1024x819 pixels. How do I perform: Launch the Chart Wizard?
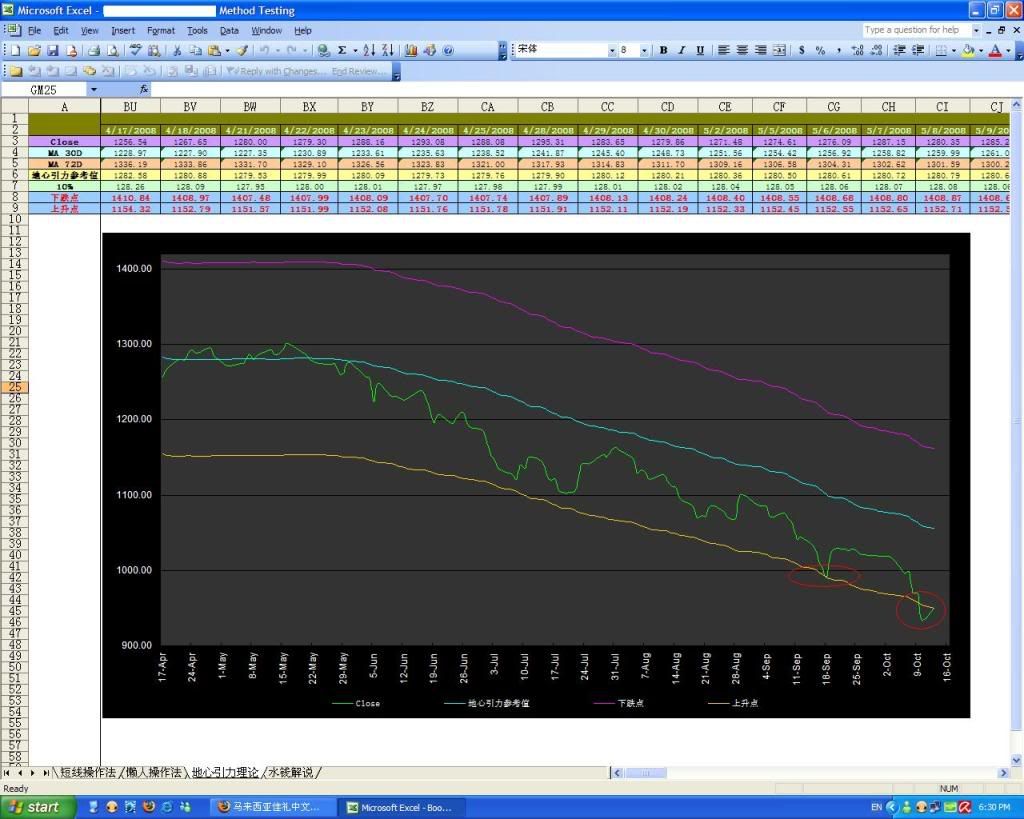[x=411, y=50]
